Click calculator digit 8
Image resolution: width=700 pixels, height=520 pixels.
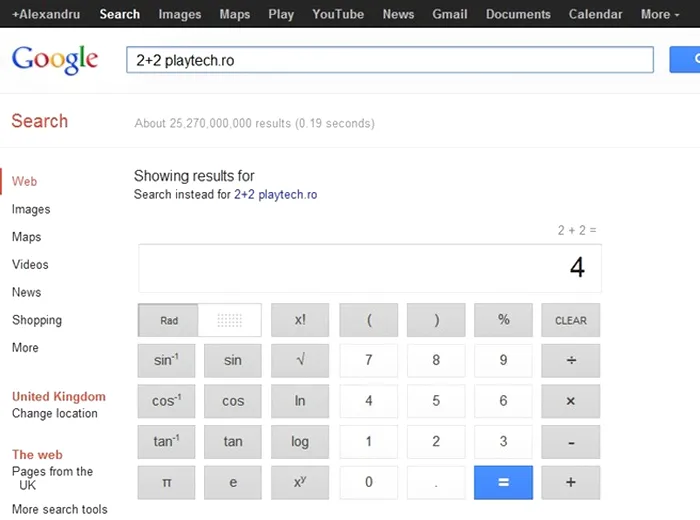(436, 360)
